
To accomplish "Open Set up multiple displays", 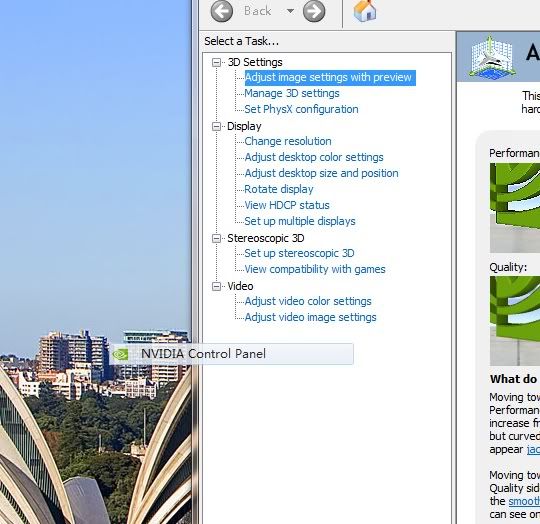I will 300,221.
